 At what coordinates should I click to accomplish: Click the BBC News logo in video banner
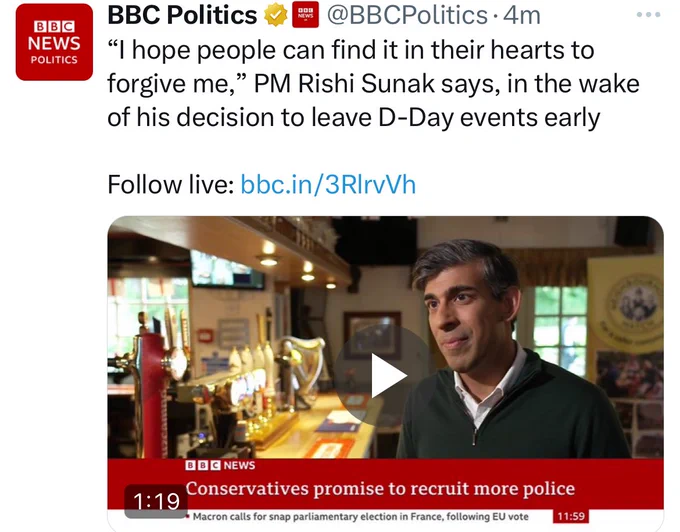(220, 466)
